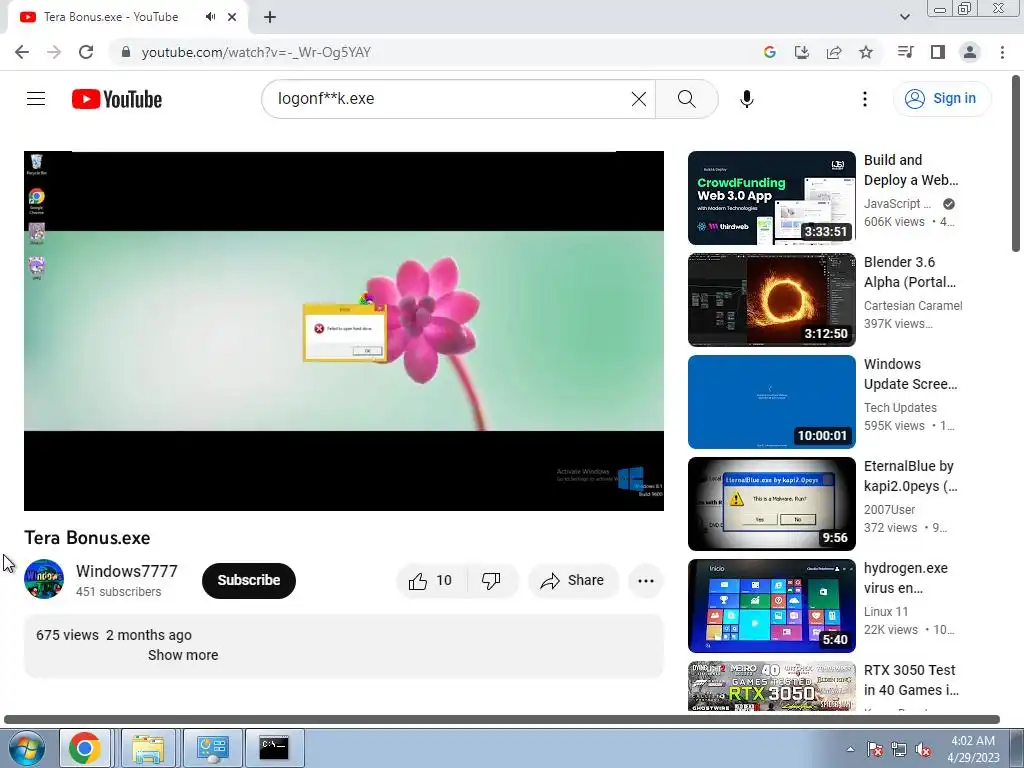This screenshot has width=1024, height=768.
Task: Sign in to YouTube
Action: click(x=941, y=99)
